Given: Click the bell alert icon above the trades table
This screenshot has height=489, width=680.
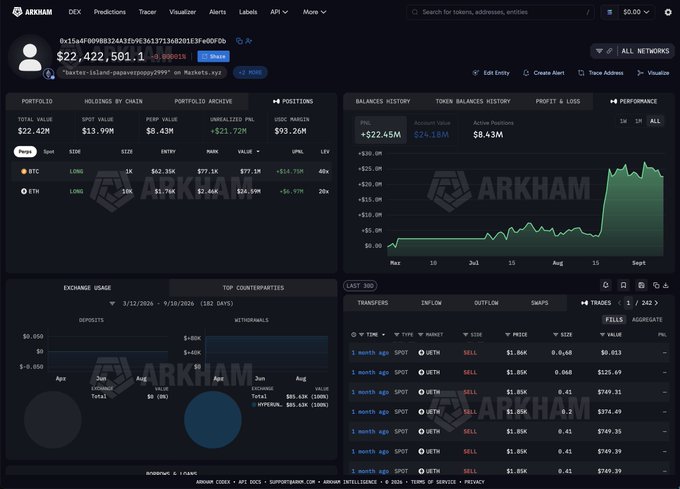Looking at the screenshot, I should click(606, 285).
